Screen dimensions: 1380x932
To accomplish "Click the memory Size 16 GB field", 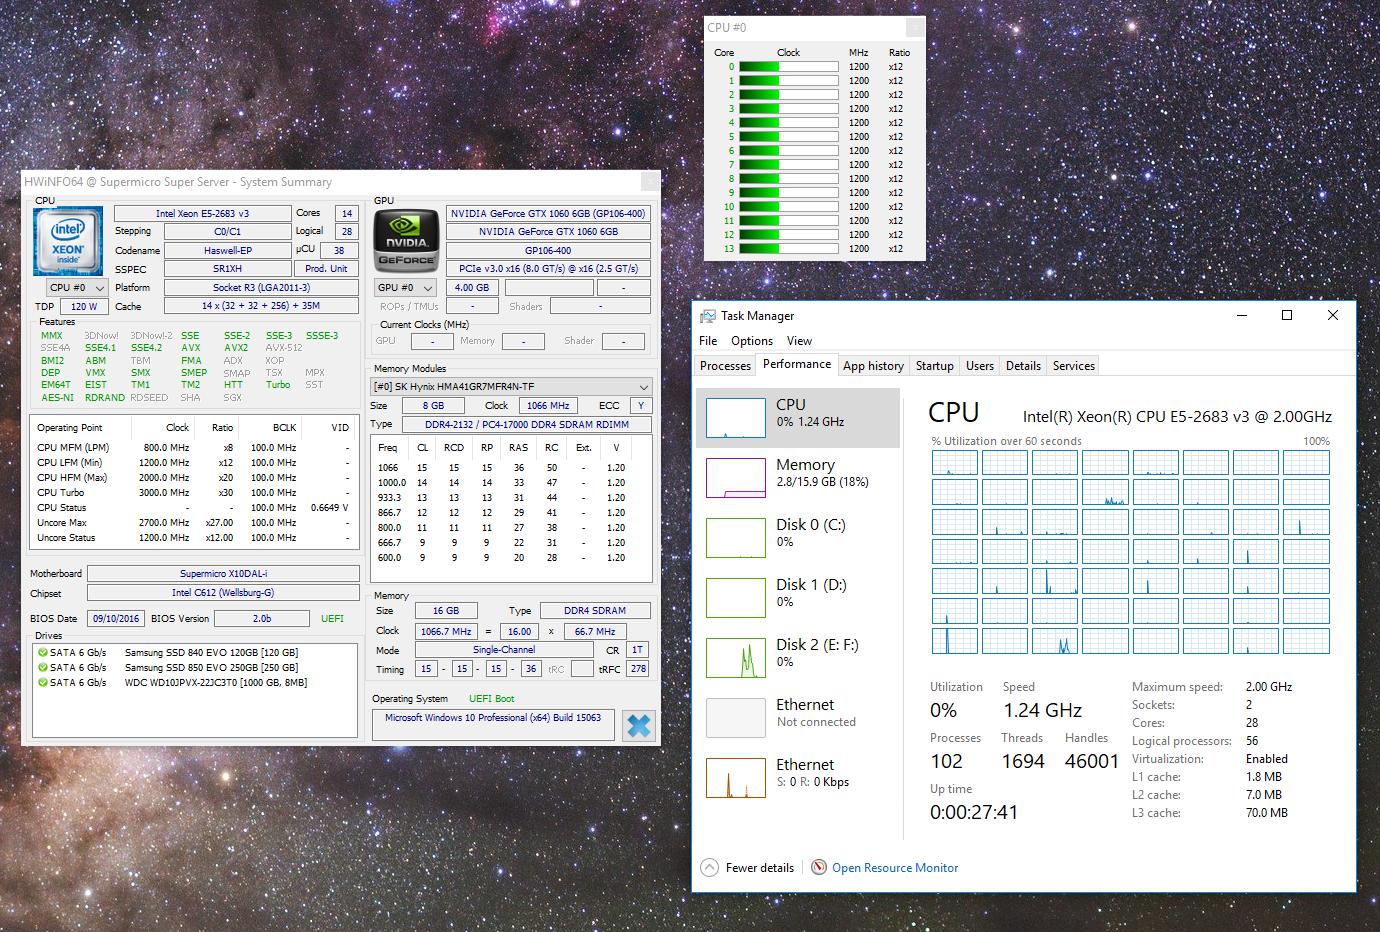I will pyautogui.click(x=446, y=611).
